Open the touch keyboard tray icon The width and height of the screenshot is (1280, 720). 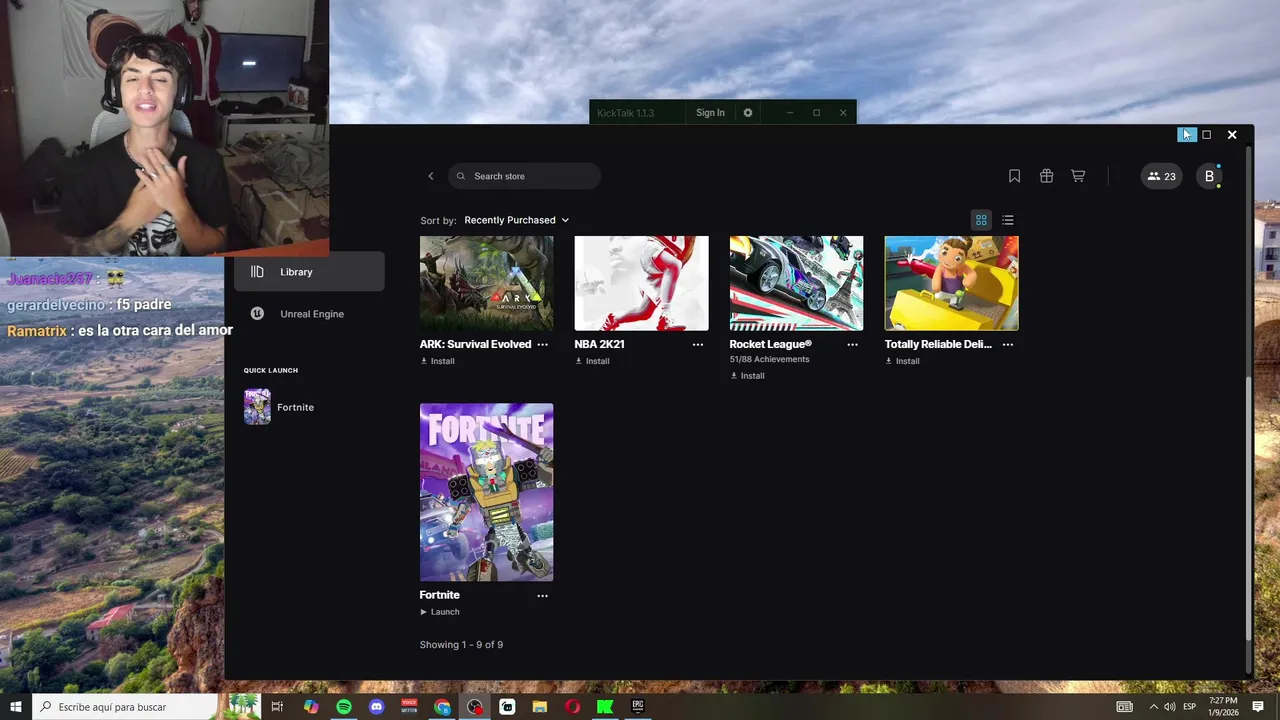pos(1125,707)
